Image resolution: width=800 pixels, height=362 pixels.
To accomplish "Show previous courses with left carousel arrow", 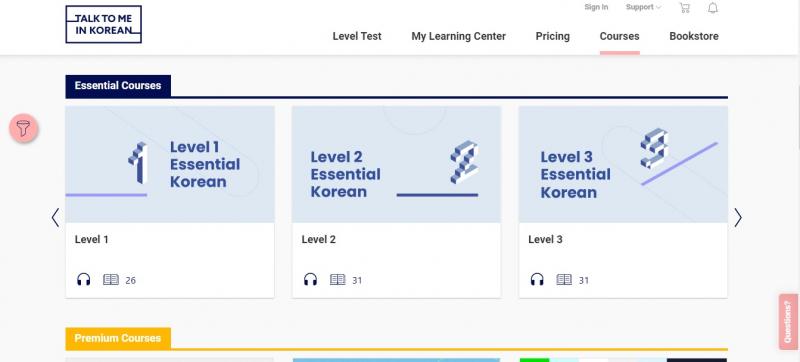I will 55,218.
